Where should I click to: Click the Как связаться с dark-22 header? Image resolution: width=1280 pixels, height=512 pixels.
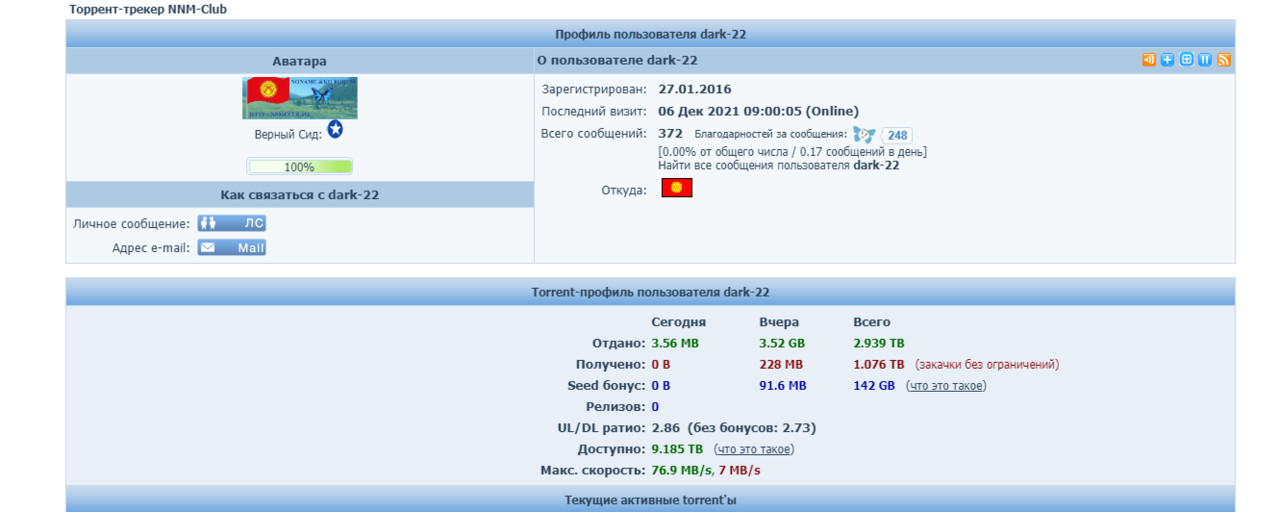pos(300,195)
